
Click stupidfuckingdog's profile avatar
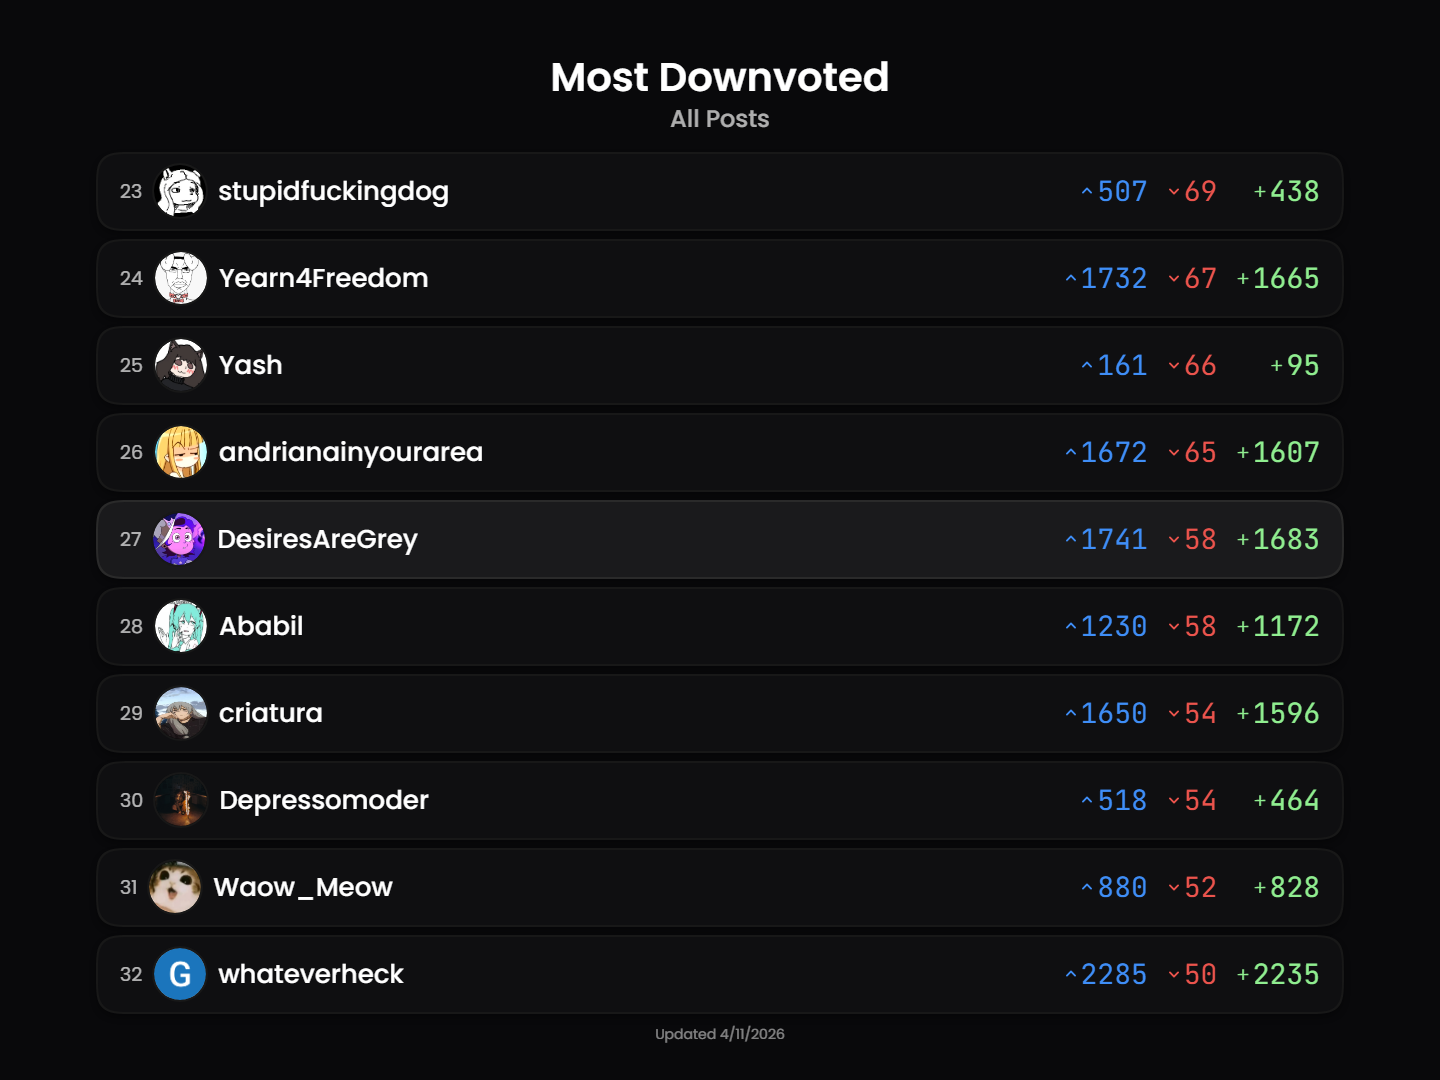(181, 191)
